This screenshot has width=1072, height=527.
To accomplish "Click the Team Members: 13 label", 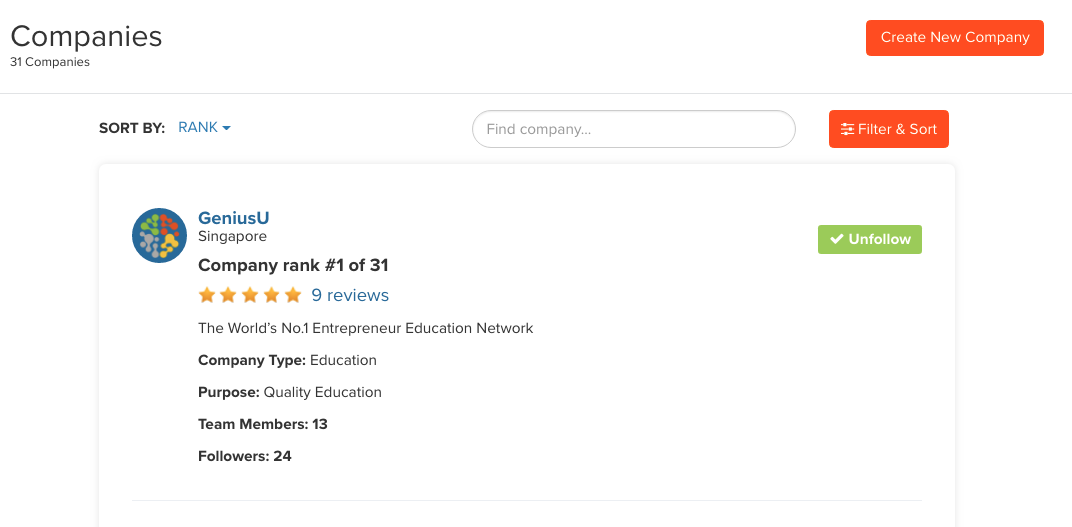I will pos(263,424).
